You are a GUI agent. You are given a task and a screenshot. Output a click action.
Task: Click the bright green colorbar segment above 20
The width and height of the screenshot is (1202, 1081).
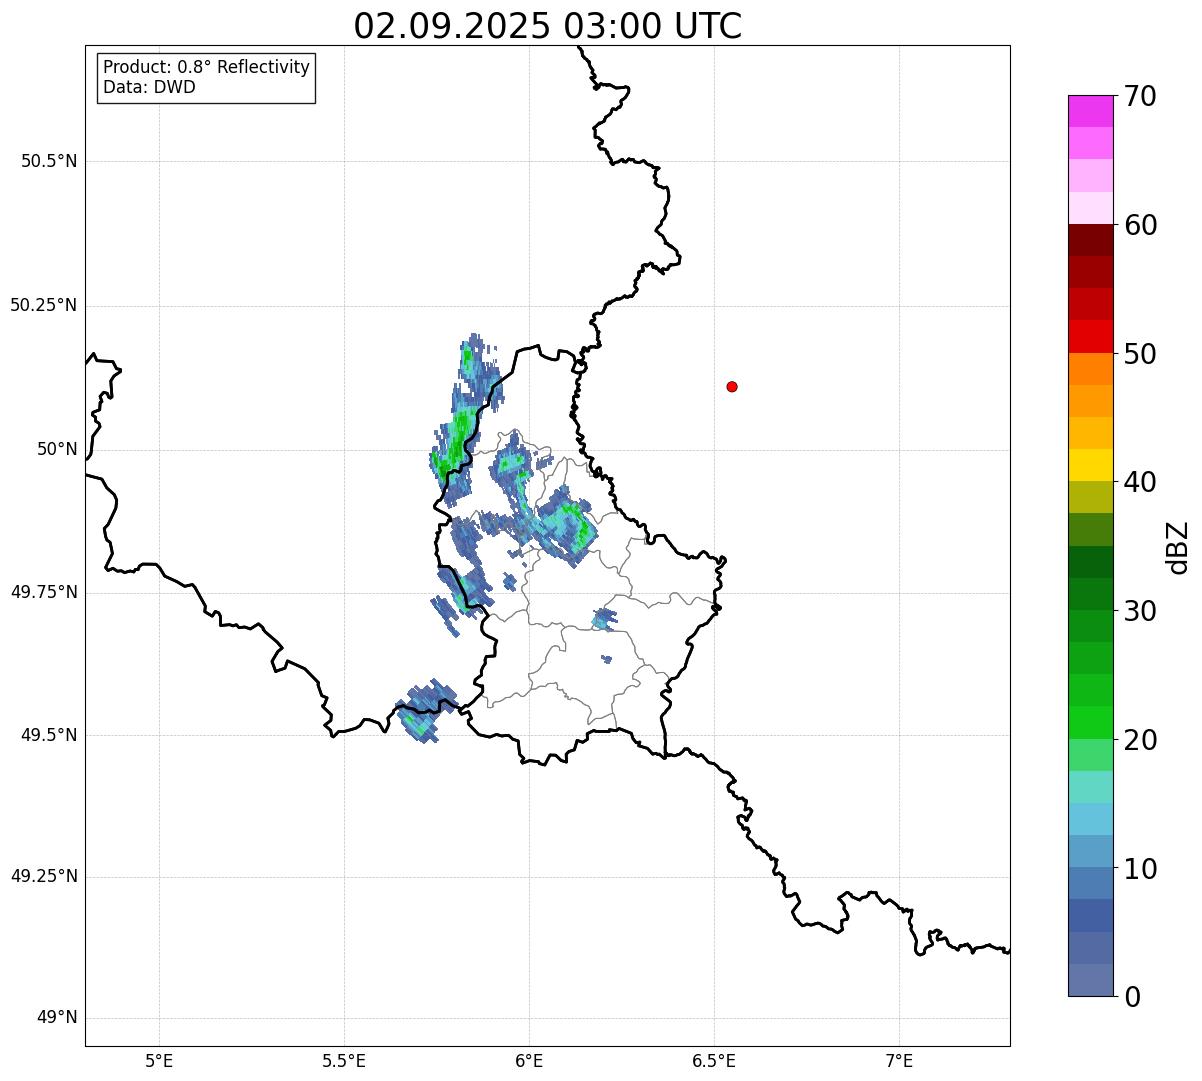point(1090,722)
